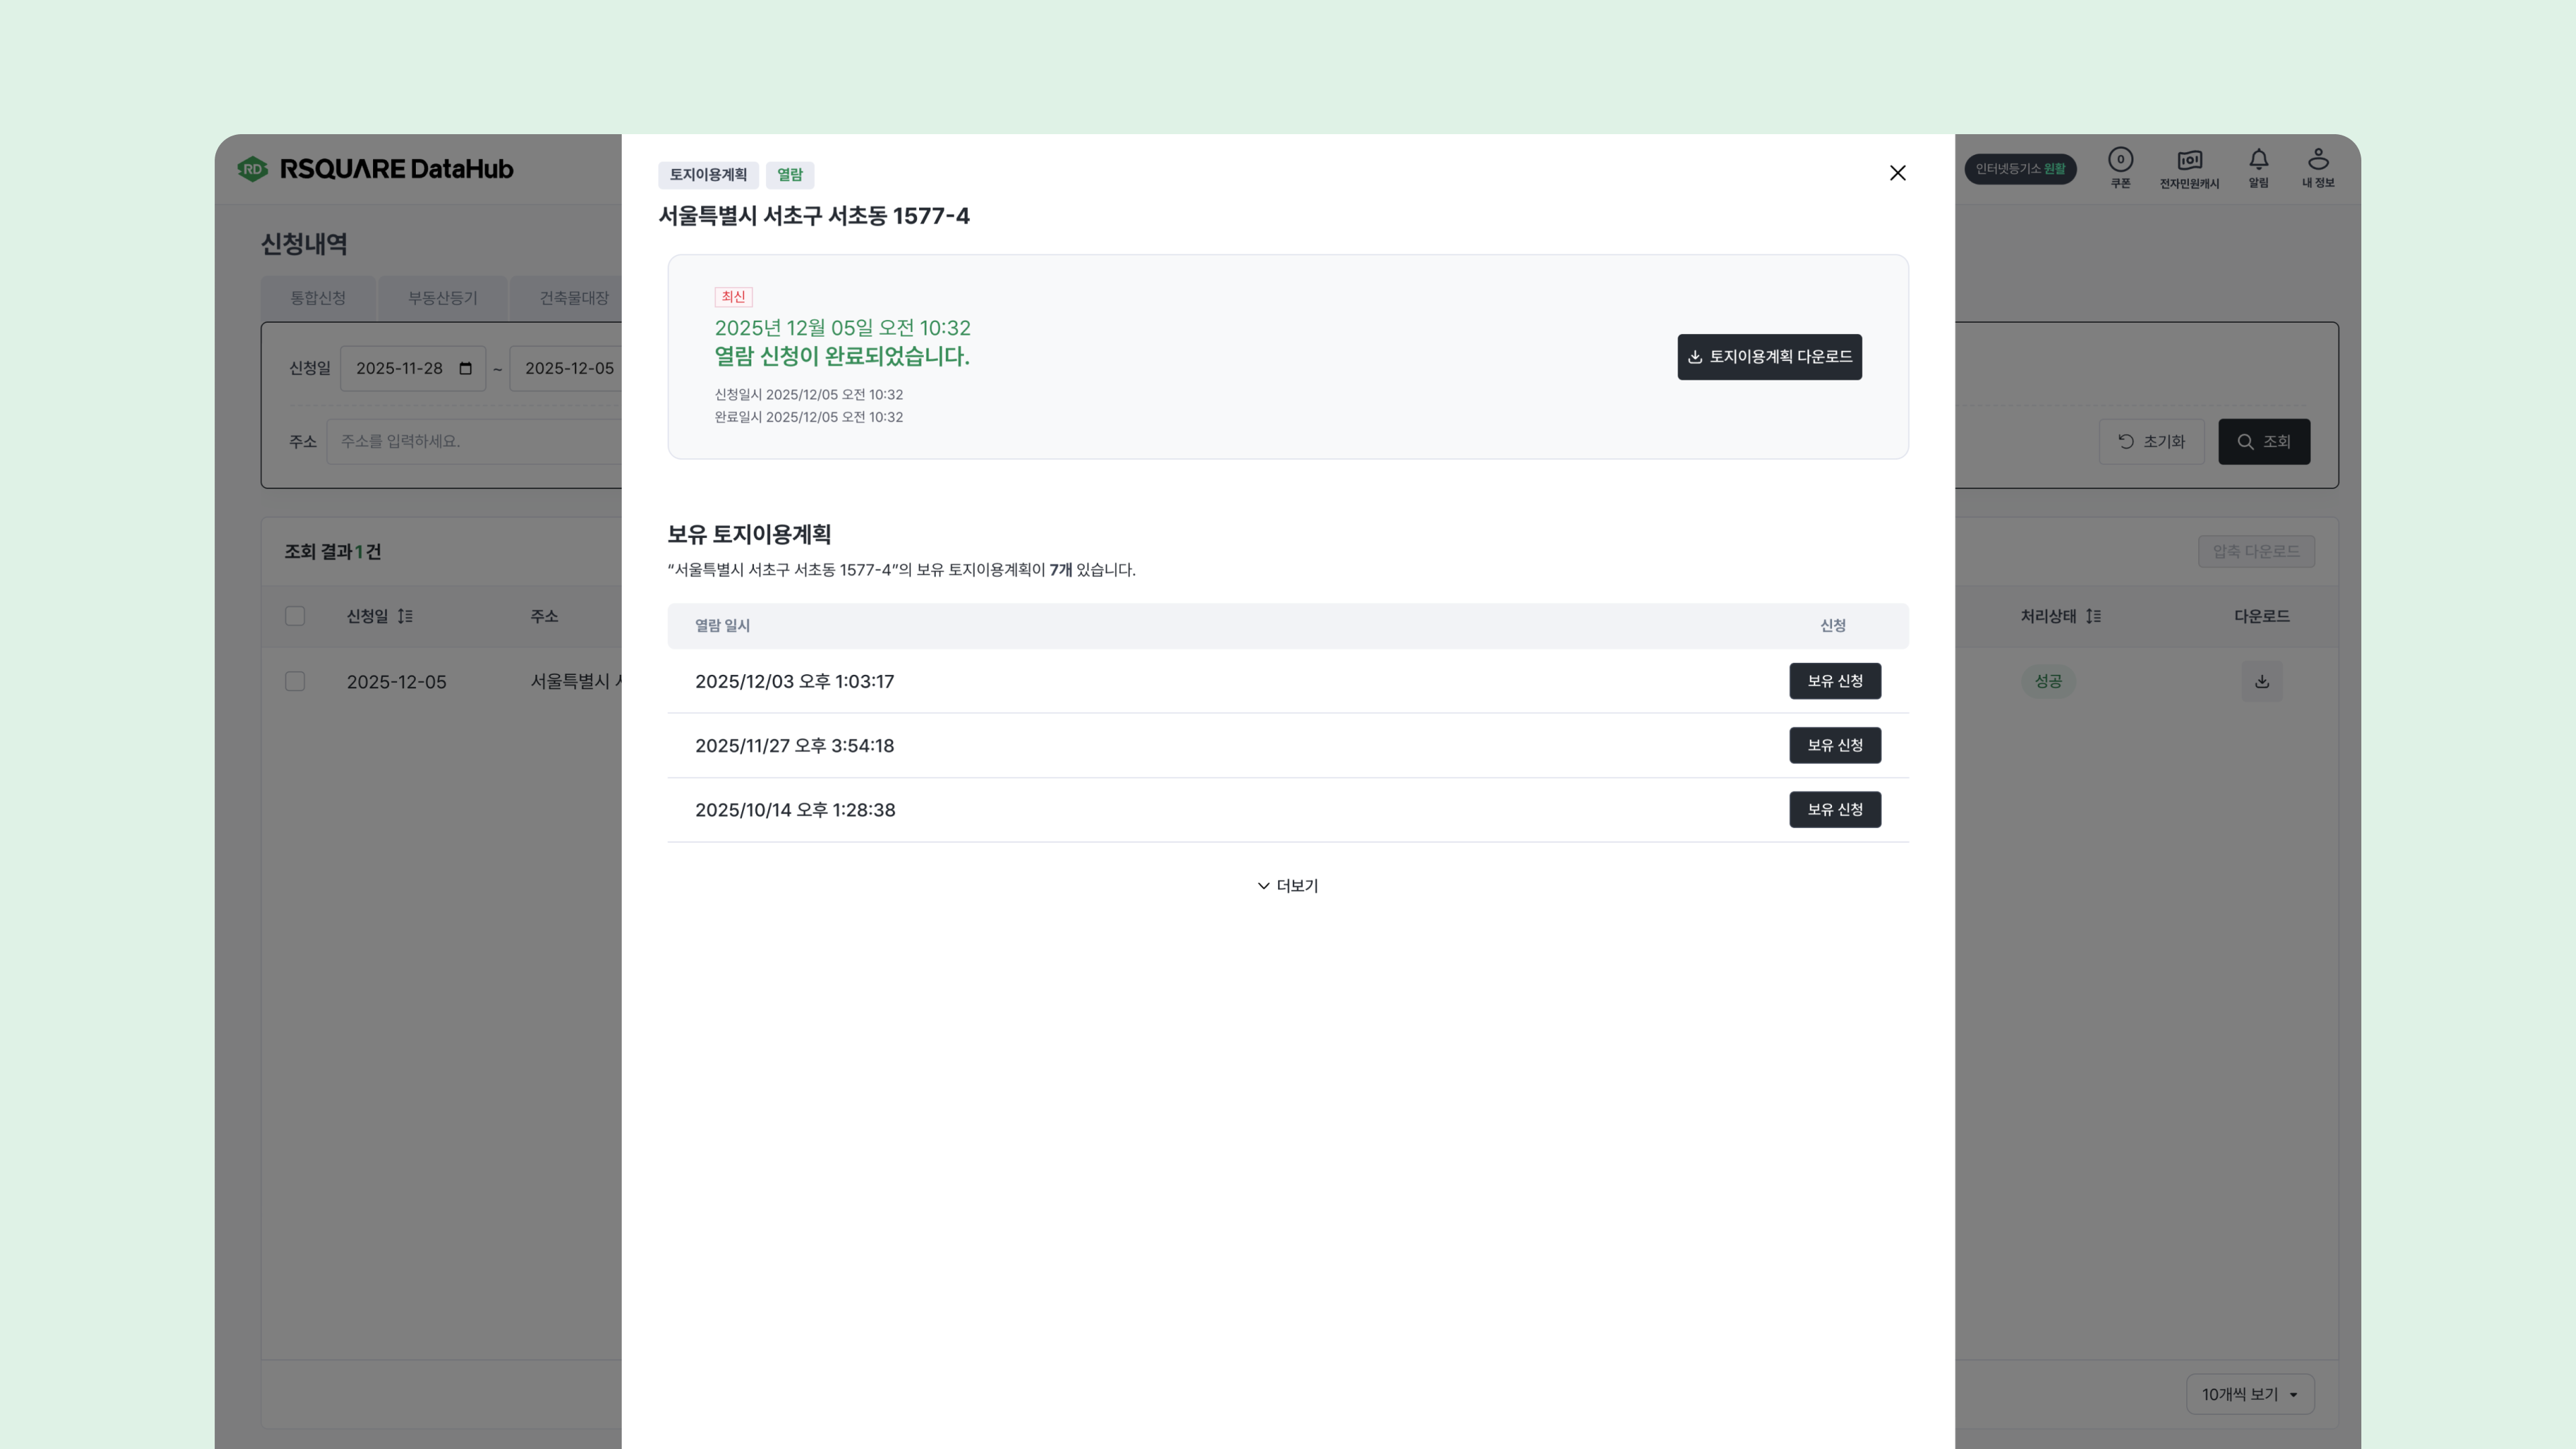Open calendar picker on start date 2025-11-28
Viewport: 2576px width, 1449px height.
[465, 368]
